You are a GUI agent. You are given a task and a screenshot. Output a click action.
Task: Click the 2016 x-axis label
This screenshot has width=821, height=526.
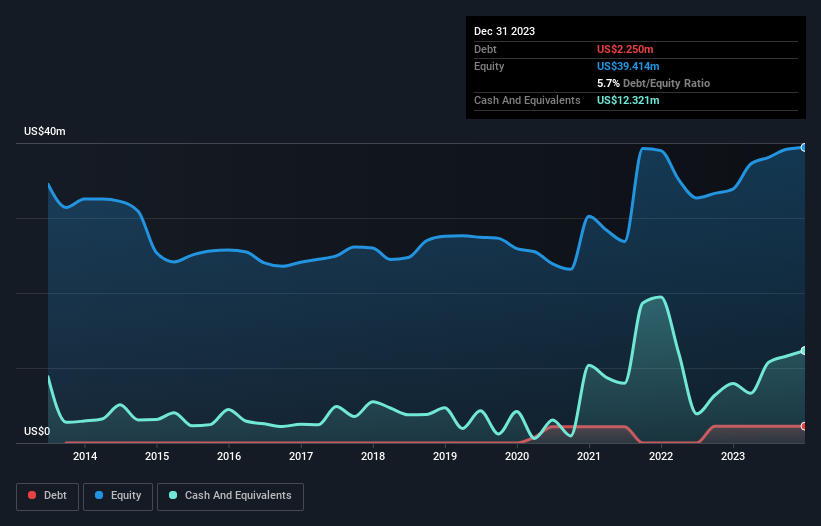(x=229, y=456)
